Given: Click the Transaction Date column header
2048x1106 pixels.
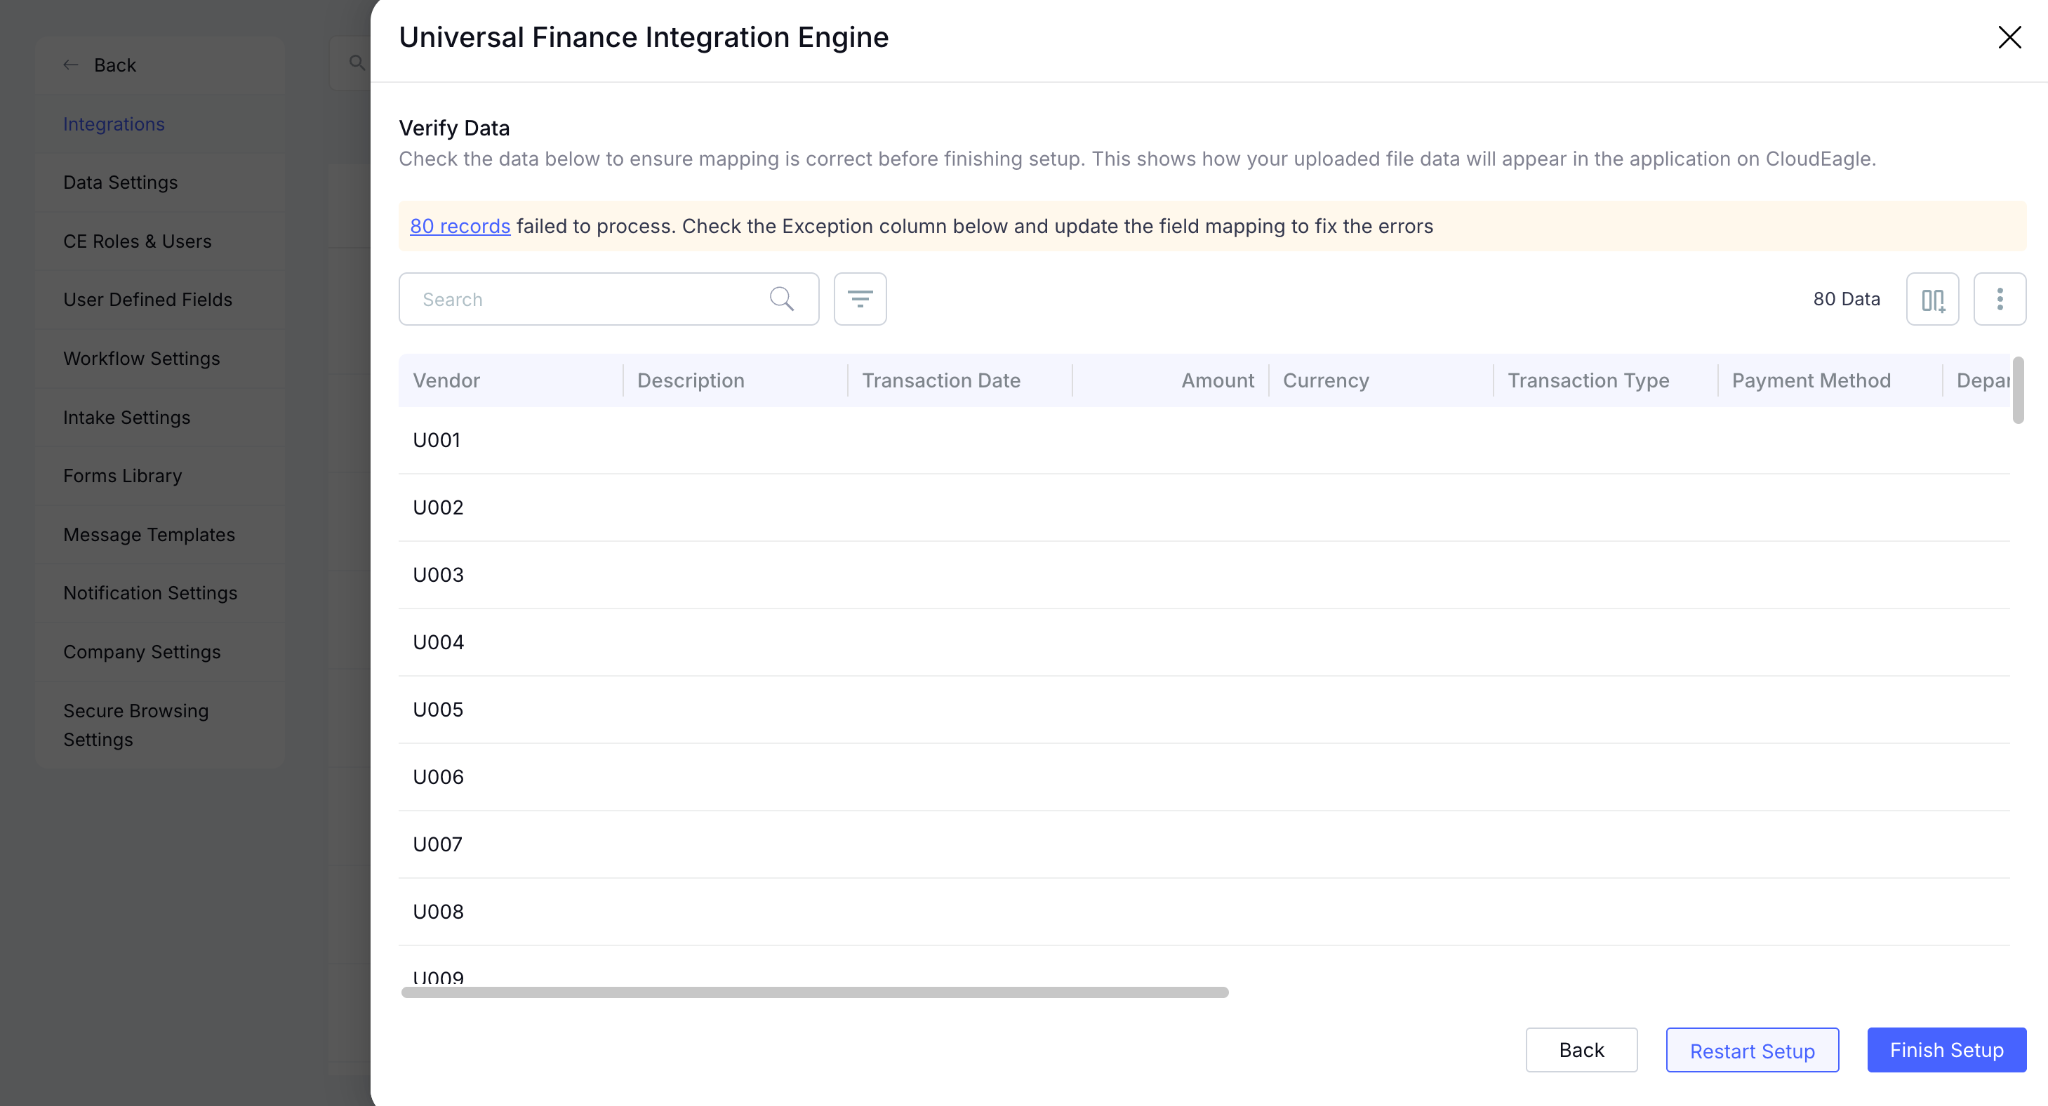Looking at the screenshot, I should coord(941,380).
